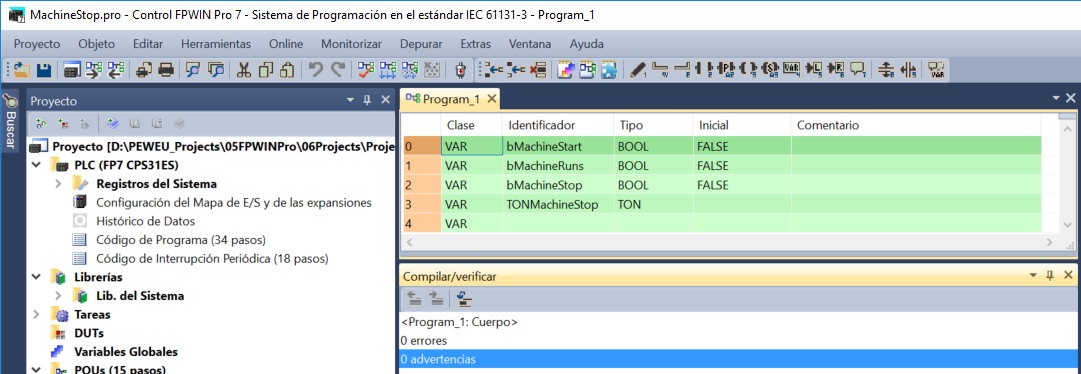Click the next message arrow in Compilar/verificar
The width and height of the screenshot is (1081, 374).
coord(436,298)
